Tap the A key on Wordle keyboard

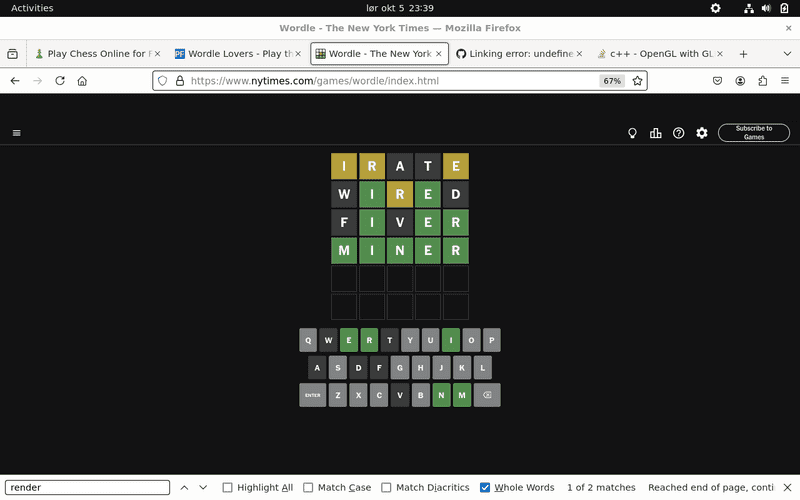click(317, 367)
